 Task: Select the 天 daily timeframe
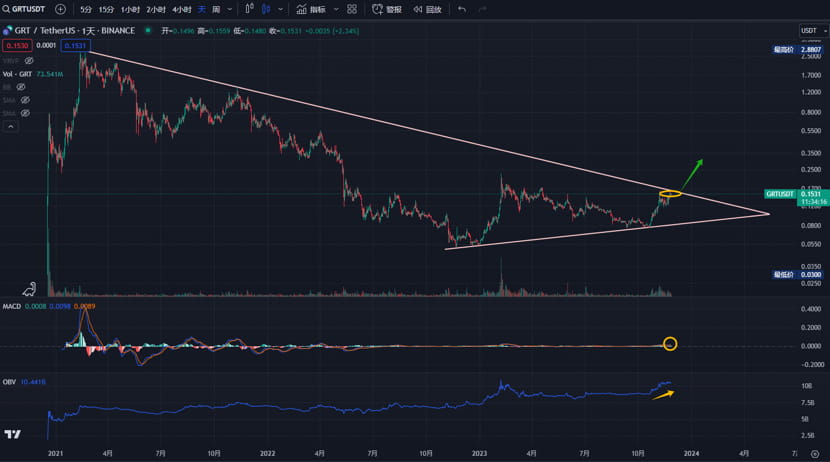[x=202, y=10]
